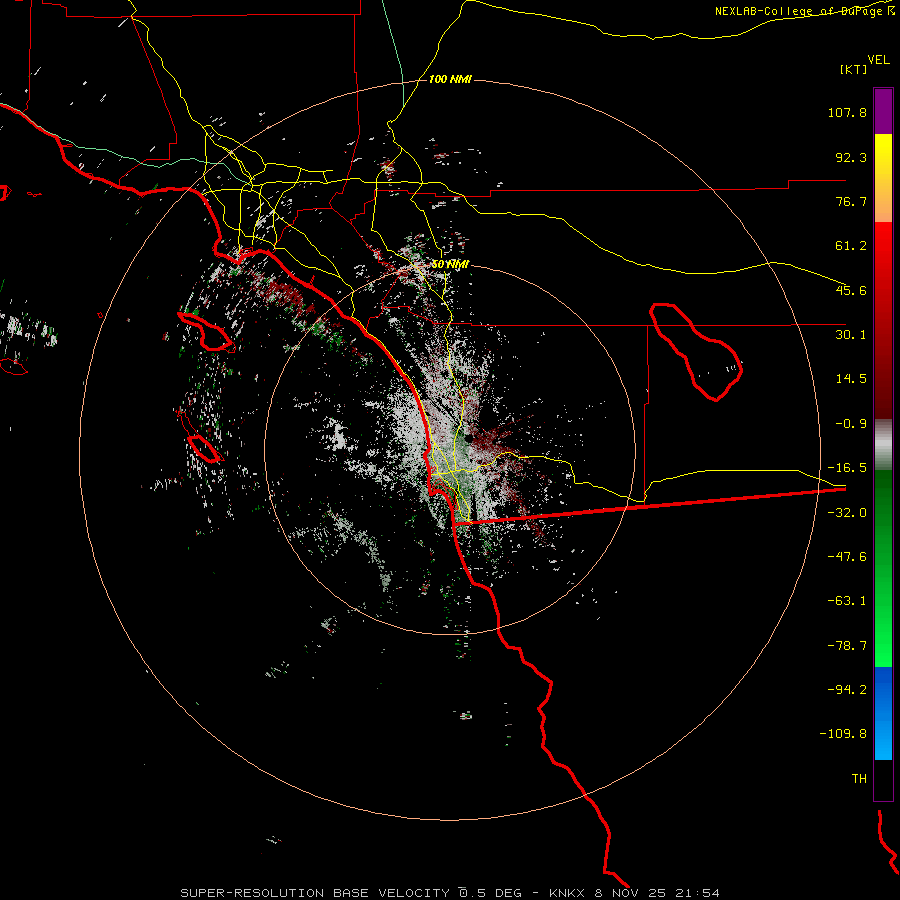Click the 100 NMI range ring label

point(451,79)
